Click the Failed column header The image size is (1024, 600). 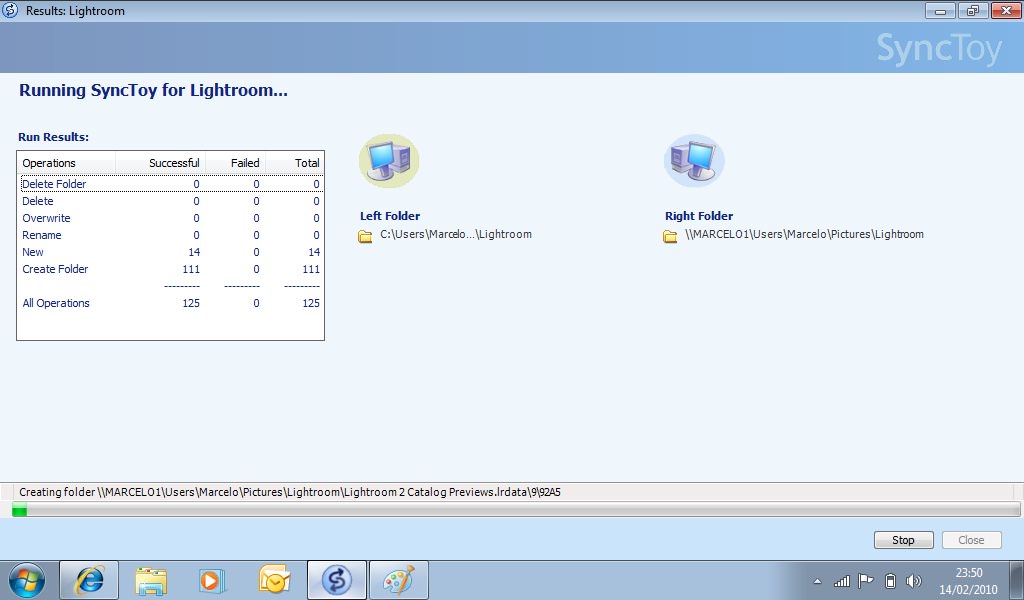[236, 163]
